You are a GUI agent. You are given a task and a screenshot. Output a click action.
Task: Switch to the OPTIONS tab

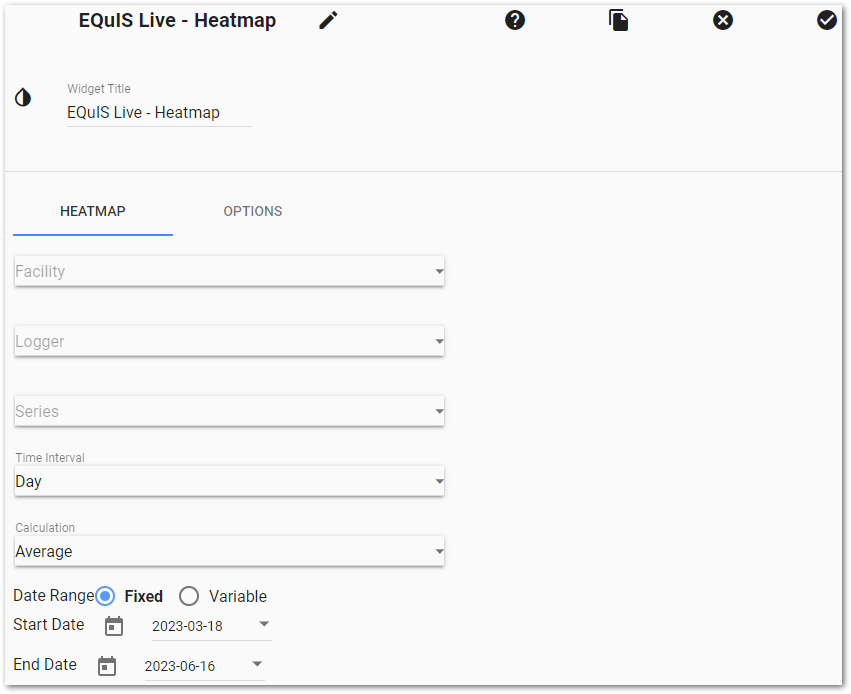[x=252, y=211]
